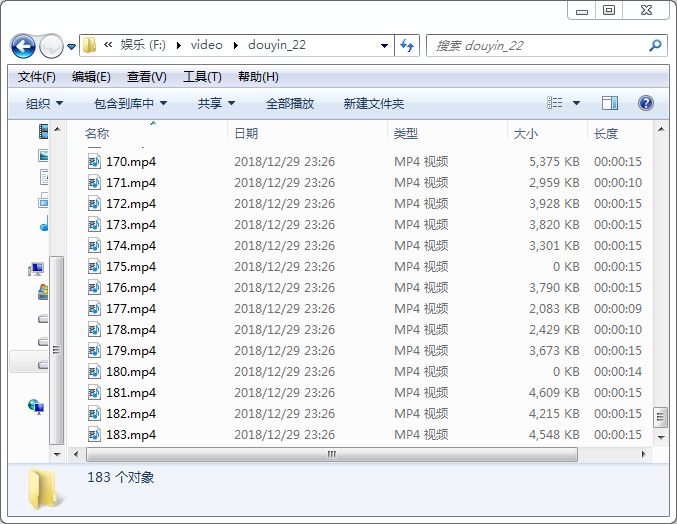Viewport: 677px width, 524px height.
Task: Click the search douyin_22 input field
Action: pyautogui.click(x=538, y=45)
